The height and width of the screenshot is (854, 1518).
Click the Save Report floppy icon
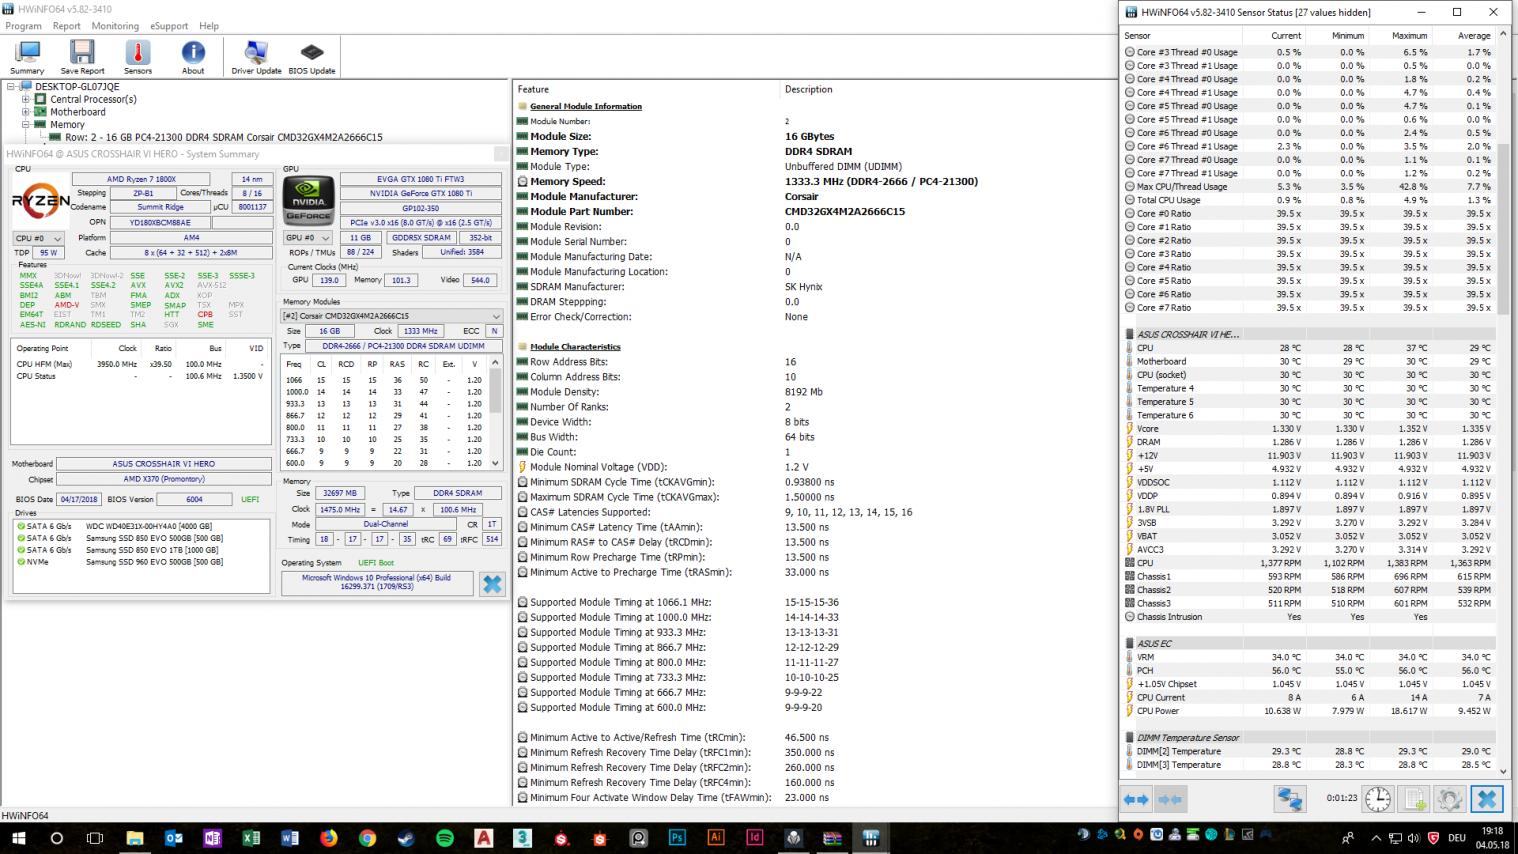click(x=82, y=57)
